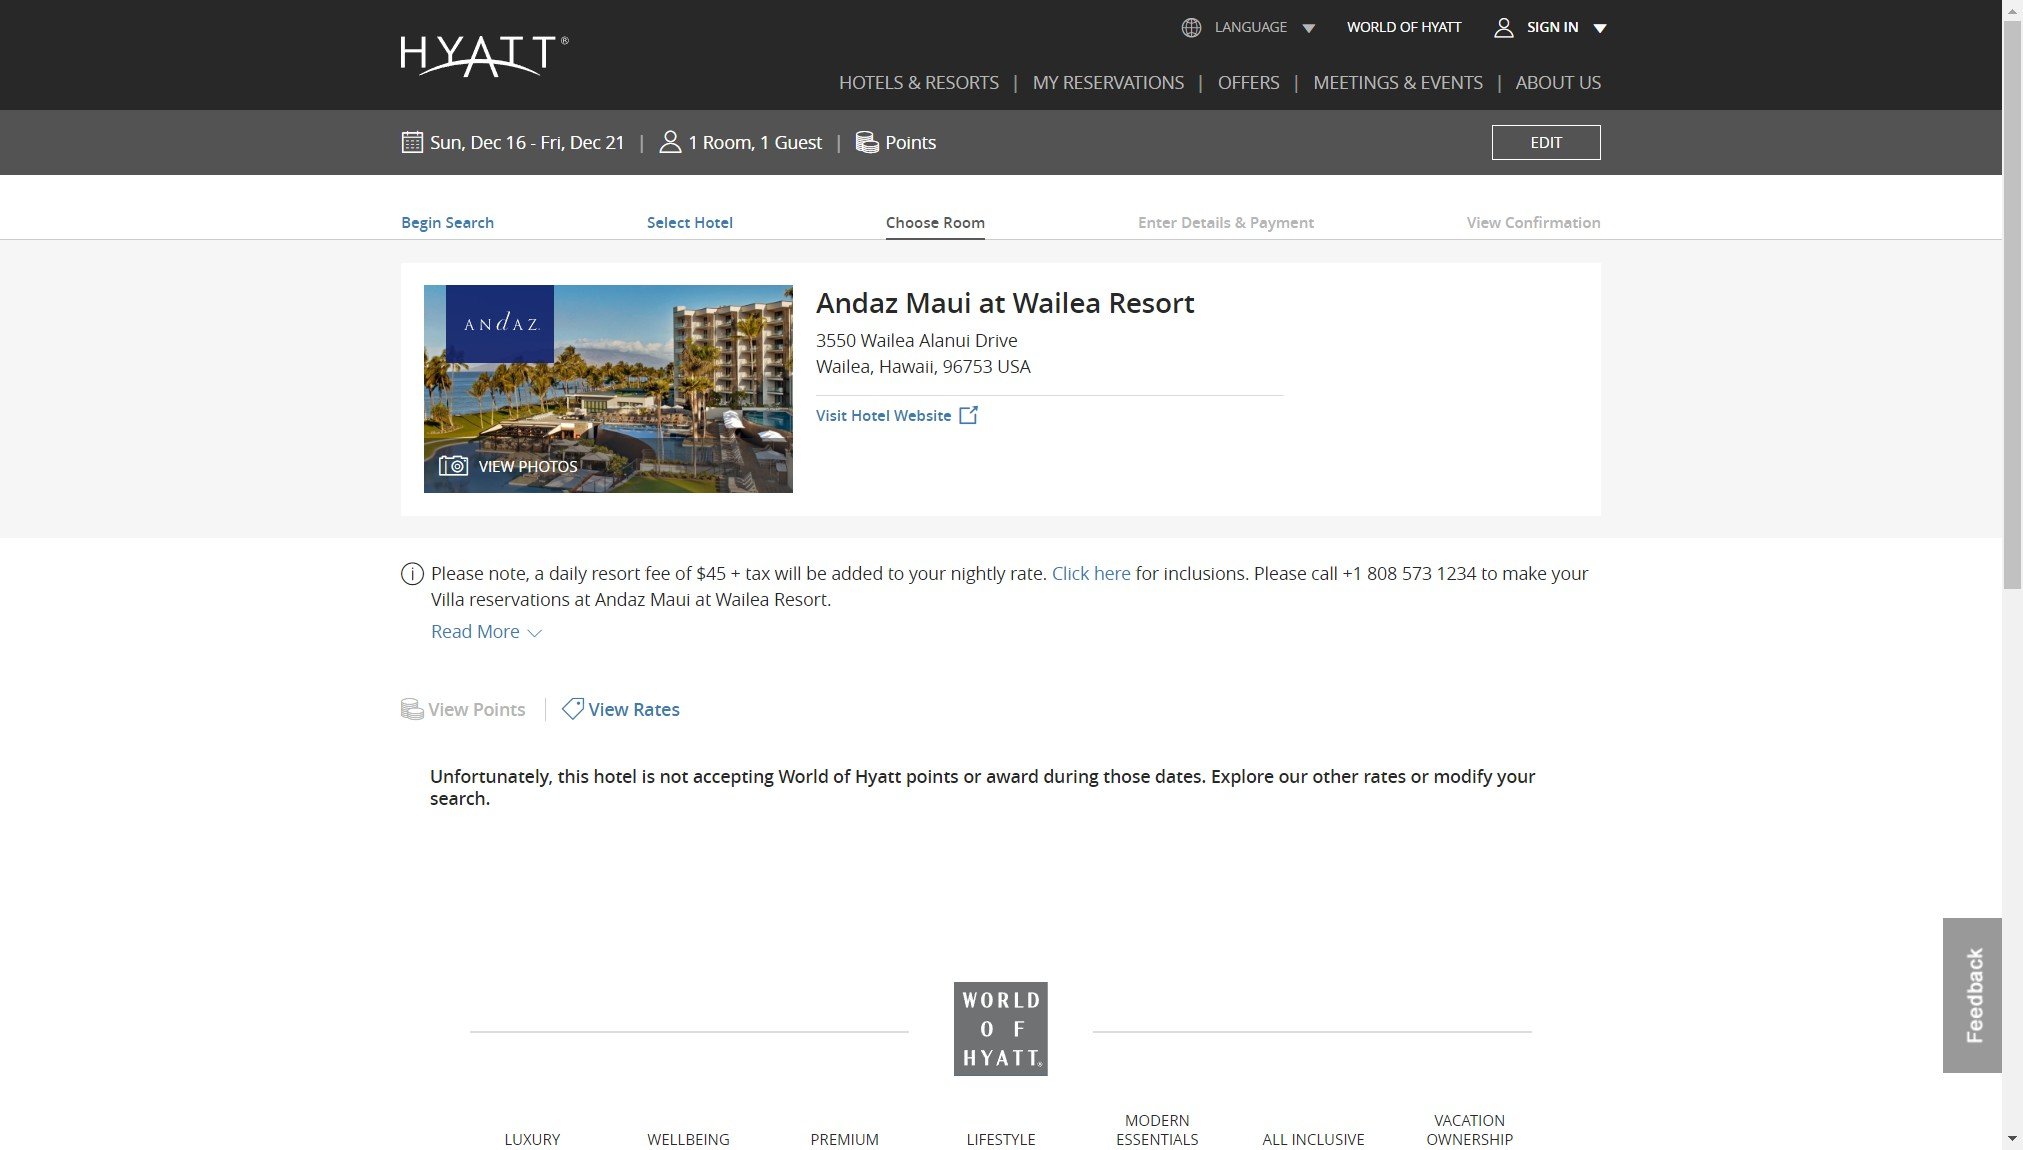Open the Feedback side tab

(x=1972, y=995)
